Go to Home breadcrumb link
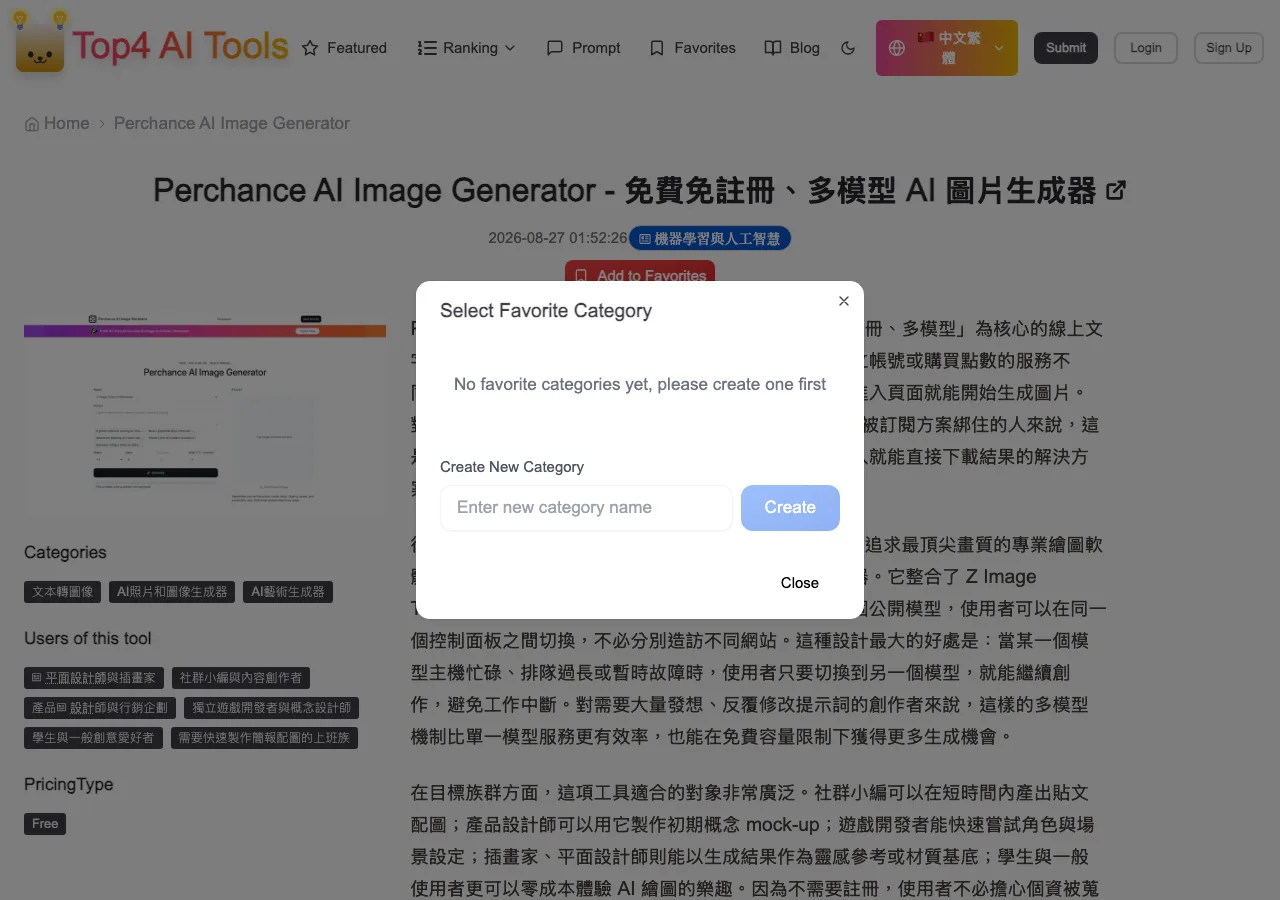 click(x=57, y=123)
